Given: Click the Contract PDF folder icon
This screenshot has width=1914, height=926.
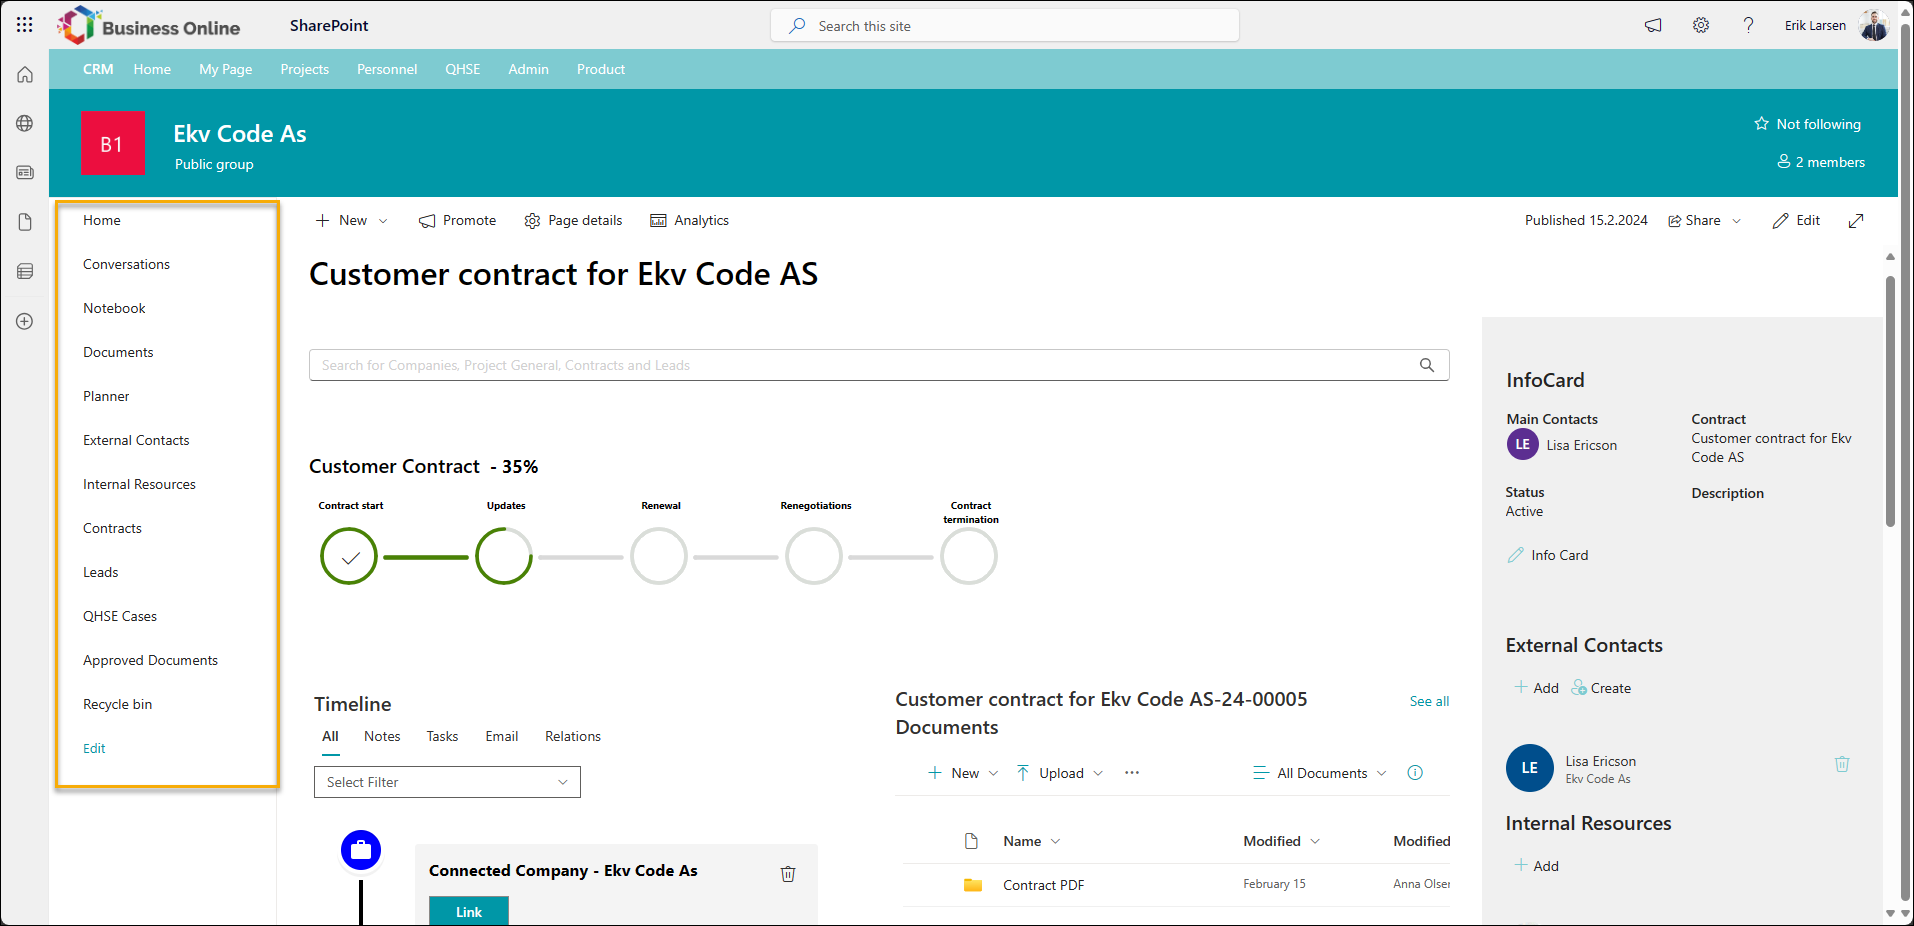Looking at the screenshot, I should (x=972, y=885).
